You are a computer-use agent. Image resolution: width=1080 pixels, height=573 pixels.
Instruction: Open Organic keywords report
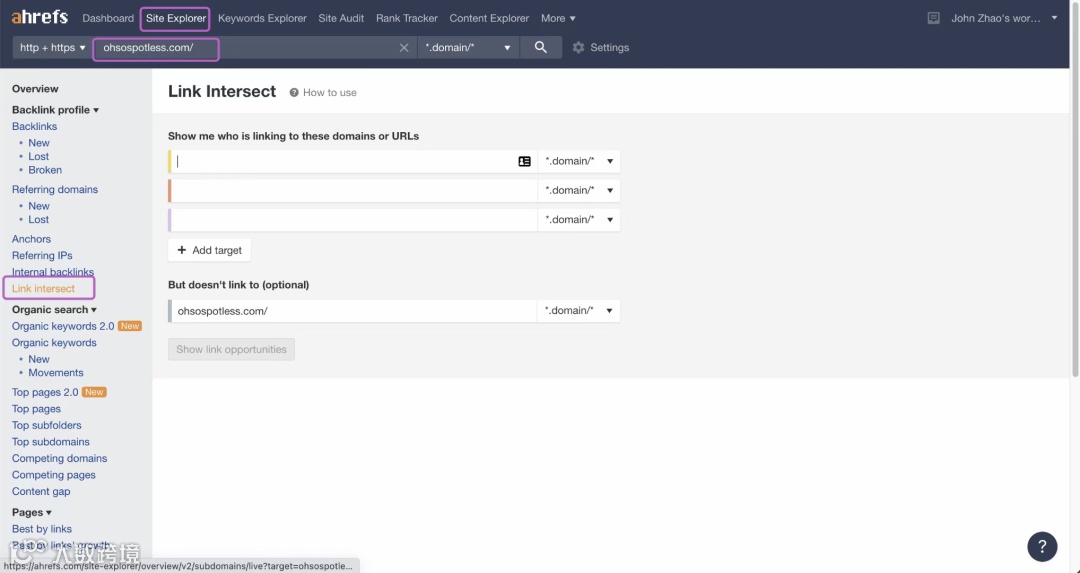(x=54, y=342)
